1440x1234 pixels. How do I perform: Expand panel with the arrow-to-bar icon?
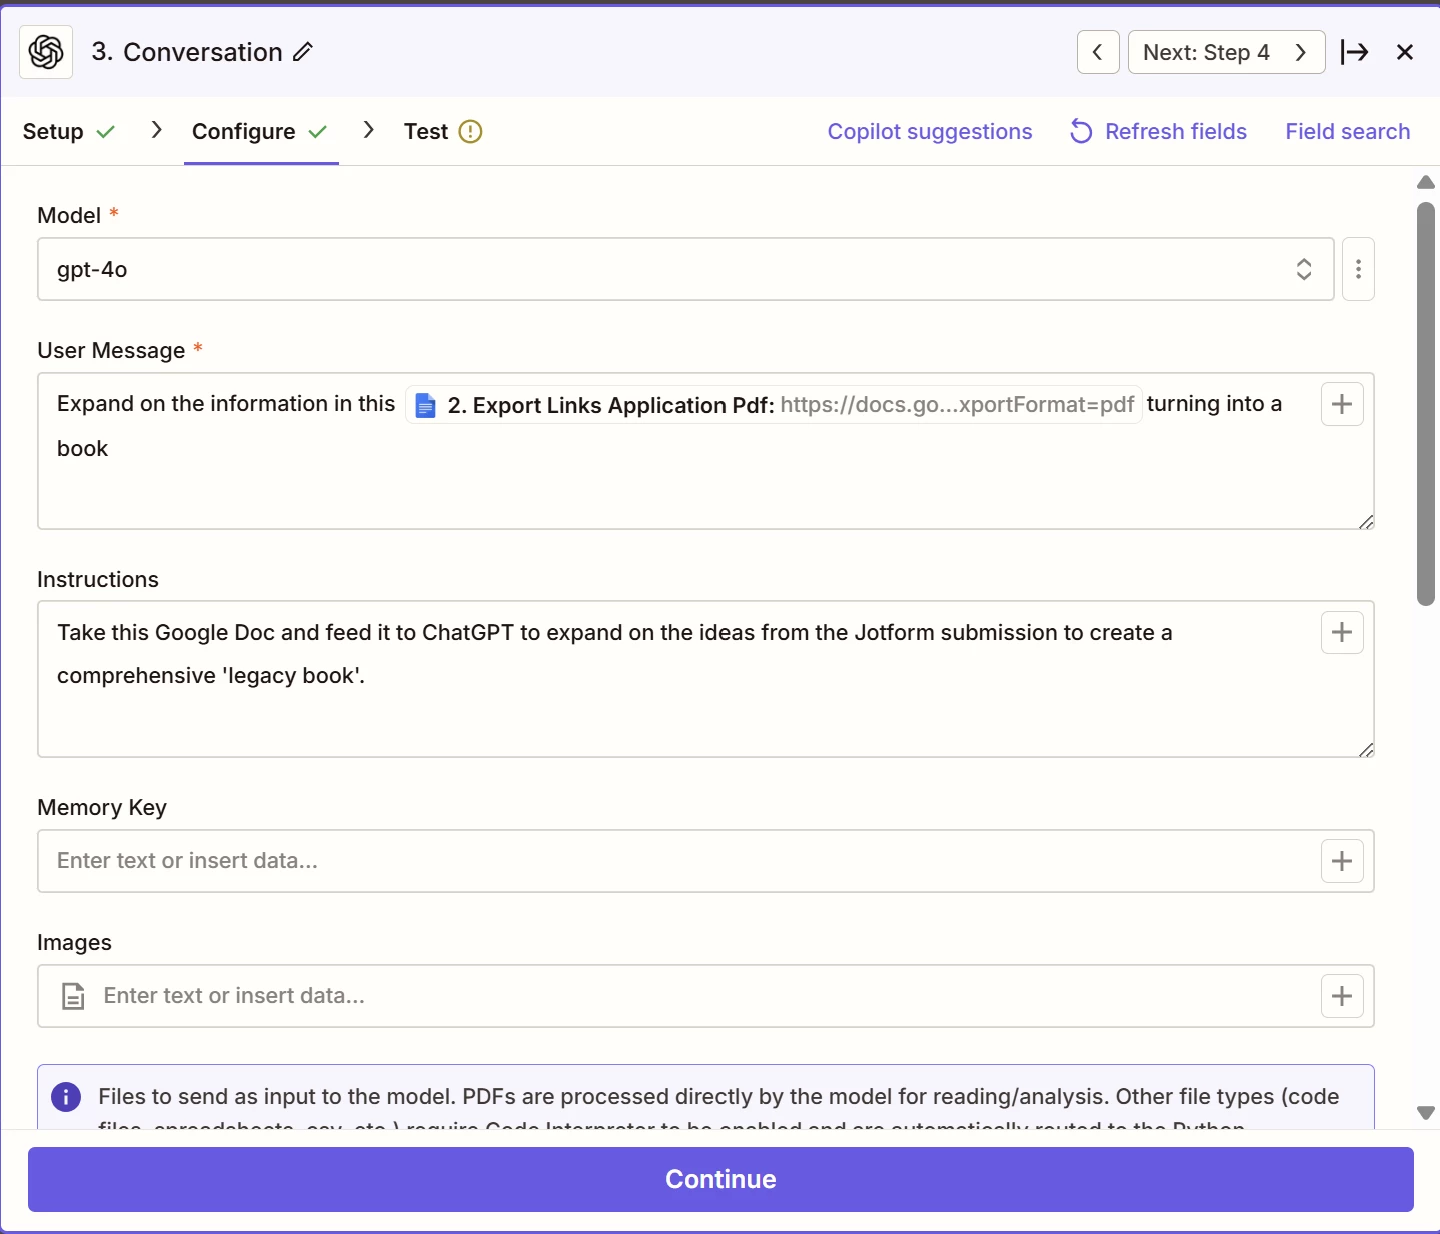pos(1354,52)
